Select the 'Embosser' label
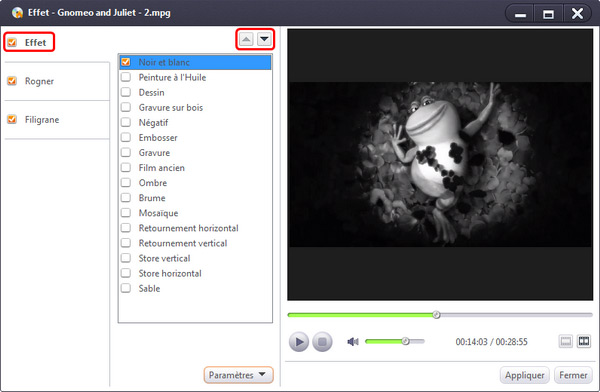The height and width of the screenshot is (392, 600). click(158, 138)
